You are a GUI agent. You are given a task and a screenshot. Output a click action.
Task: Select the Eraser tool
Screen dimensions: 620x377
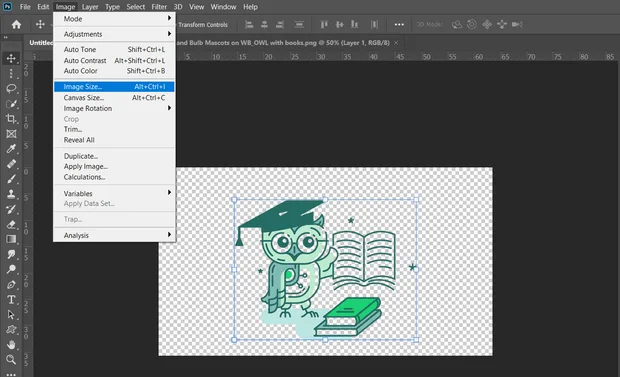[x=11, y=224]
